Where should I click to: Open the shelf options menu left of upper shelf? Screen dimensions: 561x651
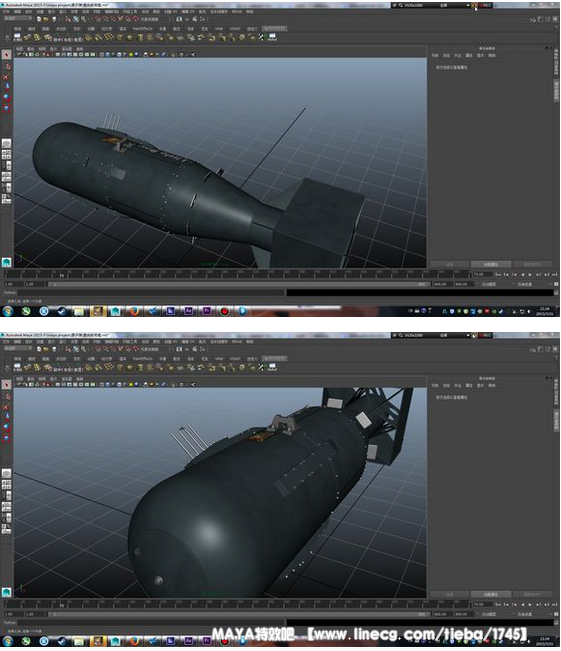pyautogui.click(x=6, y=37)
